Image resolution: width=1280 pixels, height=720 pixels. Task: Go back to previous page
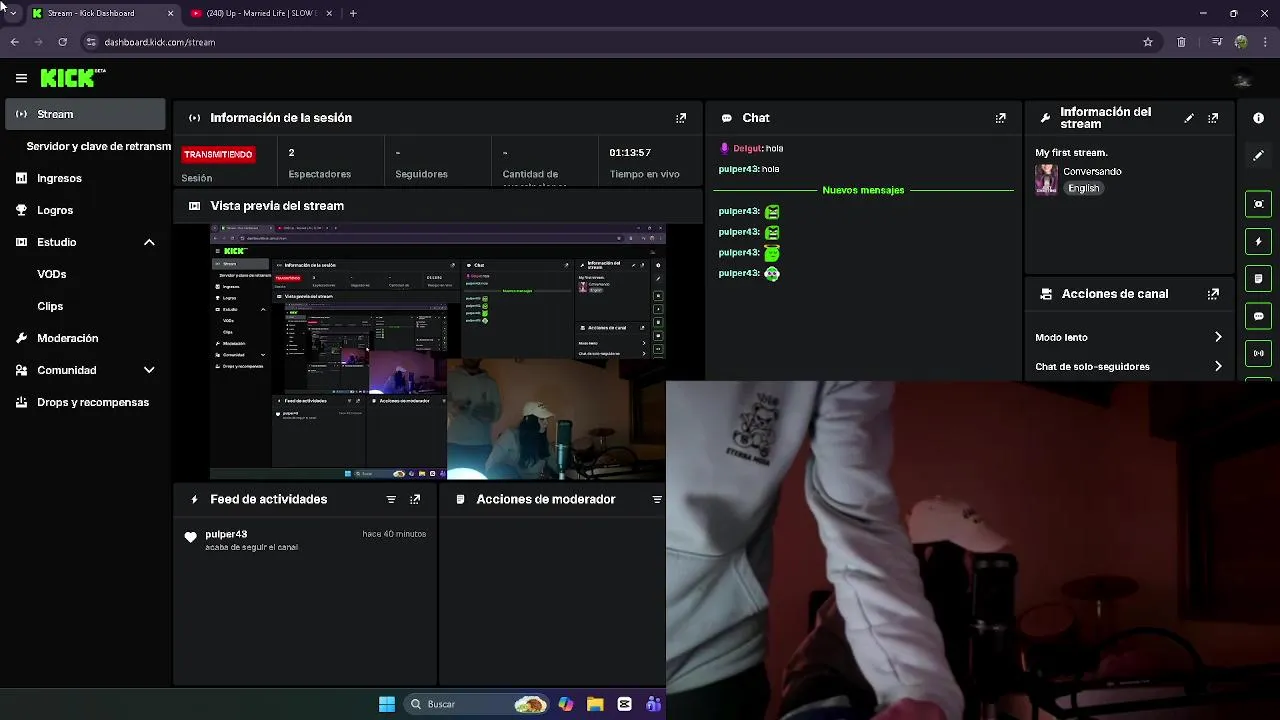click(14, 42)
